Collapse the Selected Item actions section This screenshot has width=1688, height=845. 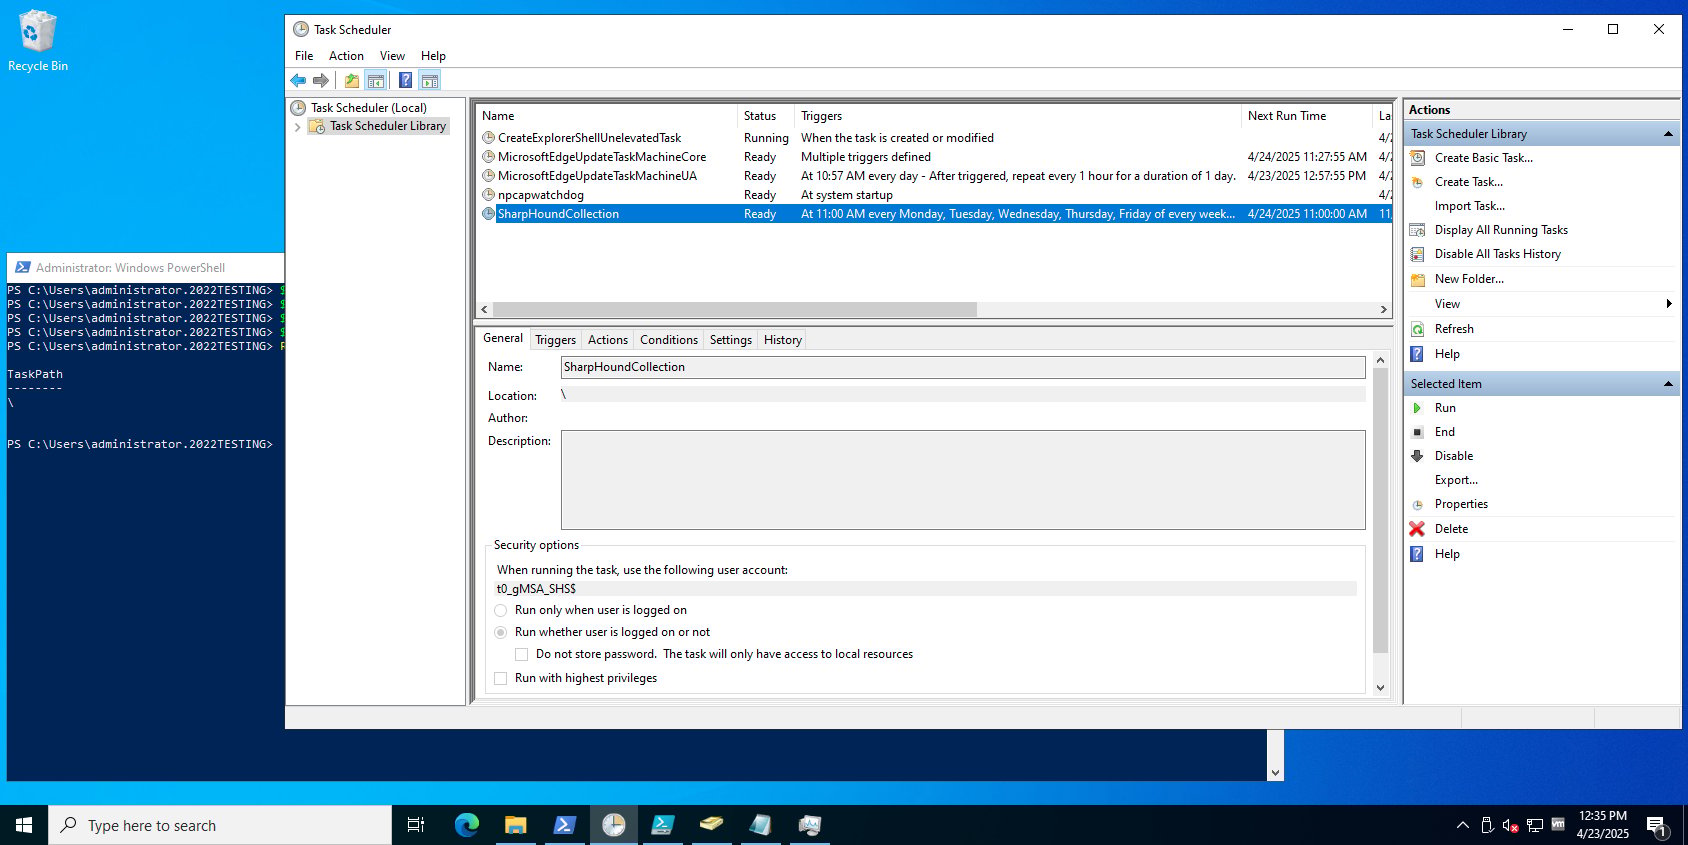click(1667, 384)
